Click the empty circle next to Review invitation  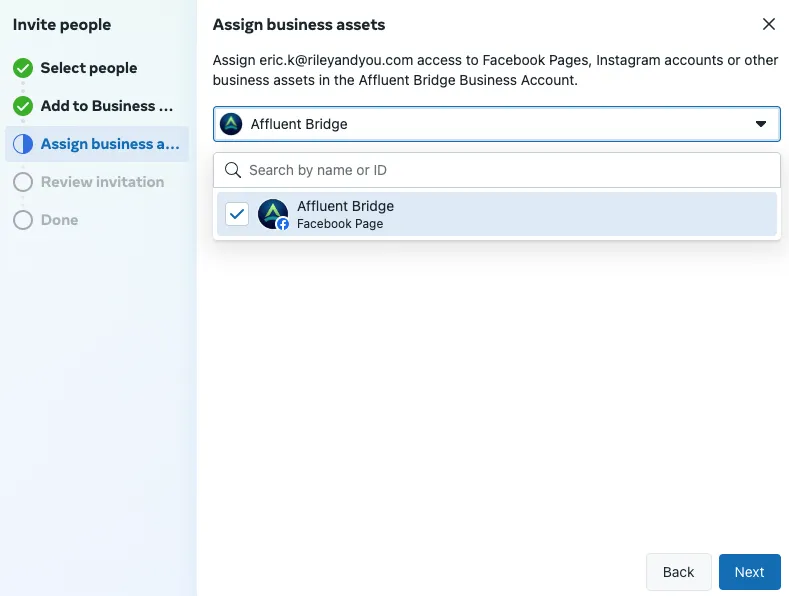(x=23, y=182)
